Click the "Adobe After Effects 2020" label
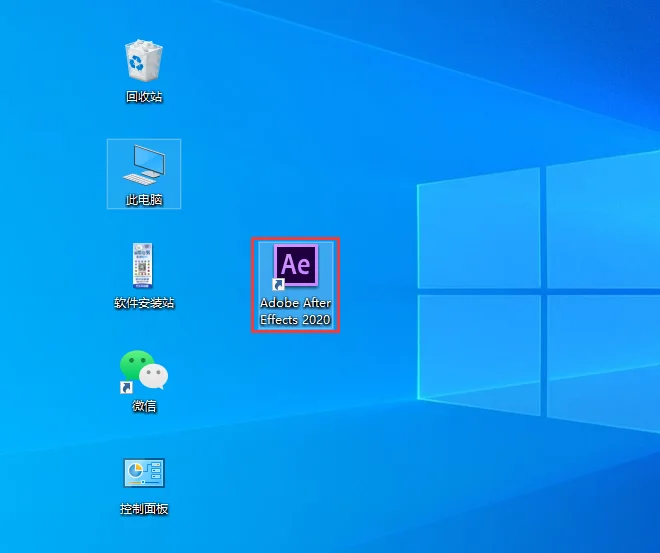This screenshot has width=660, height=553. 295,311
